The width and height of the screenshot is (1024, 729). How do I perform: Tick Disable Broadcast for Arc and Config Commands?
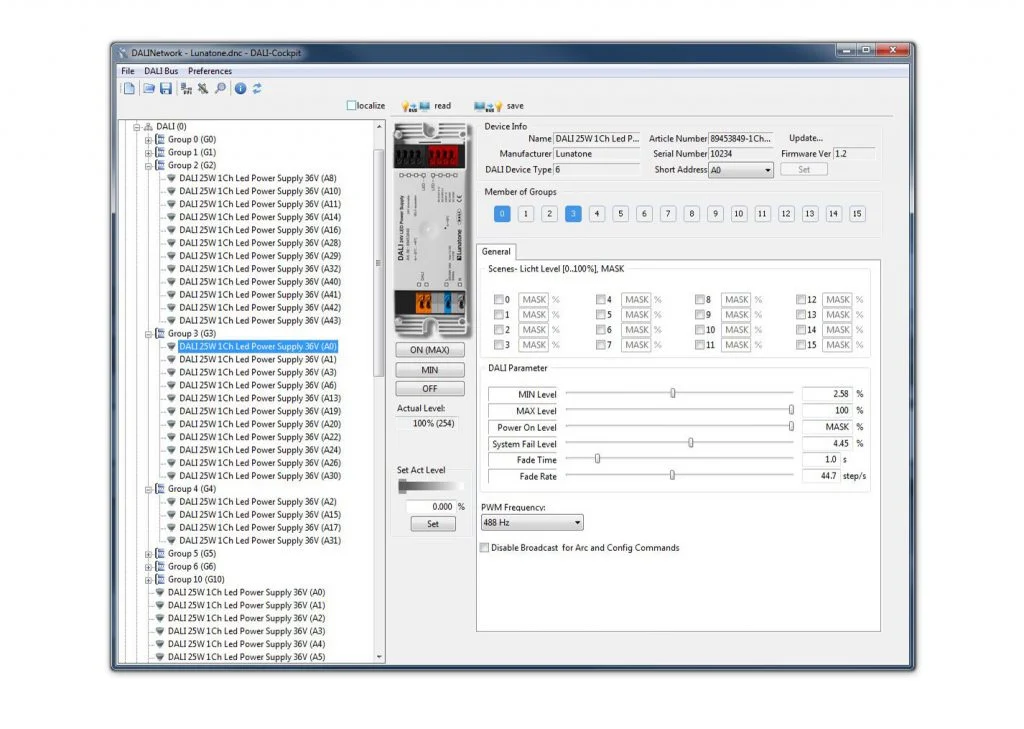[484, 547]
